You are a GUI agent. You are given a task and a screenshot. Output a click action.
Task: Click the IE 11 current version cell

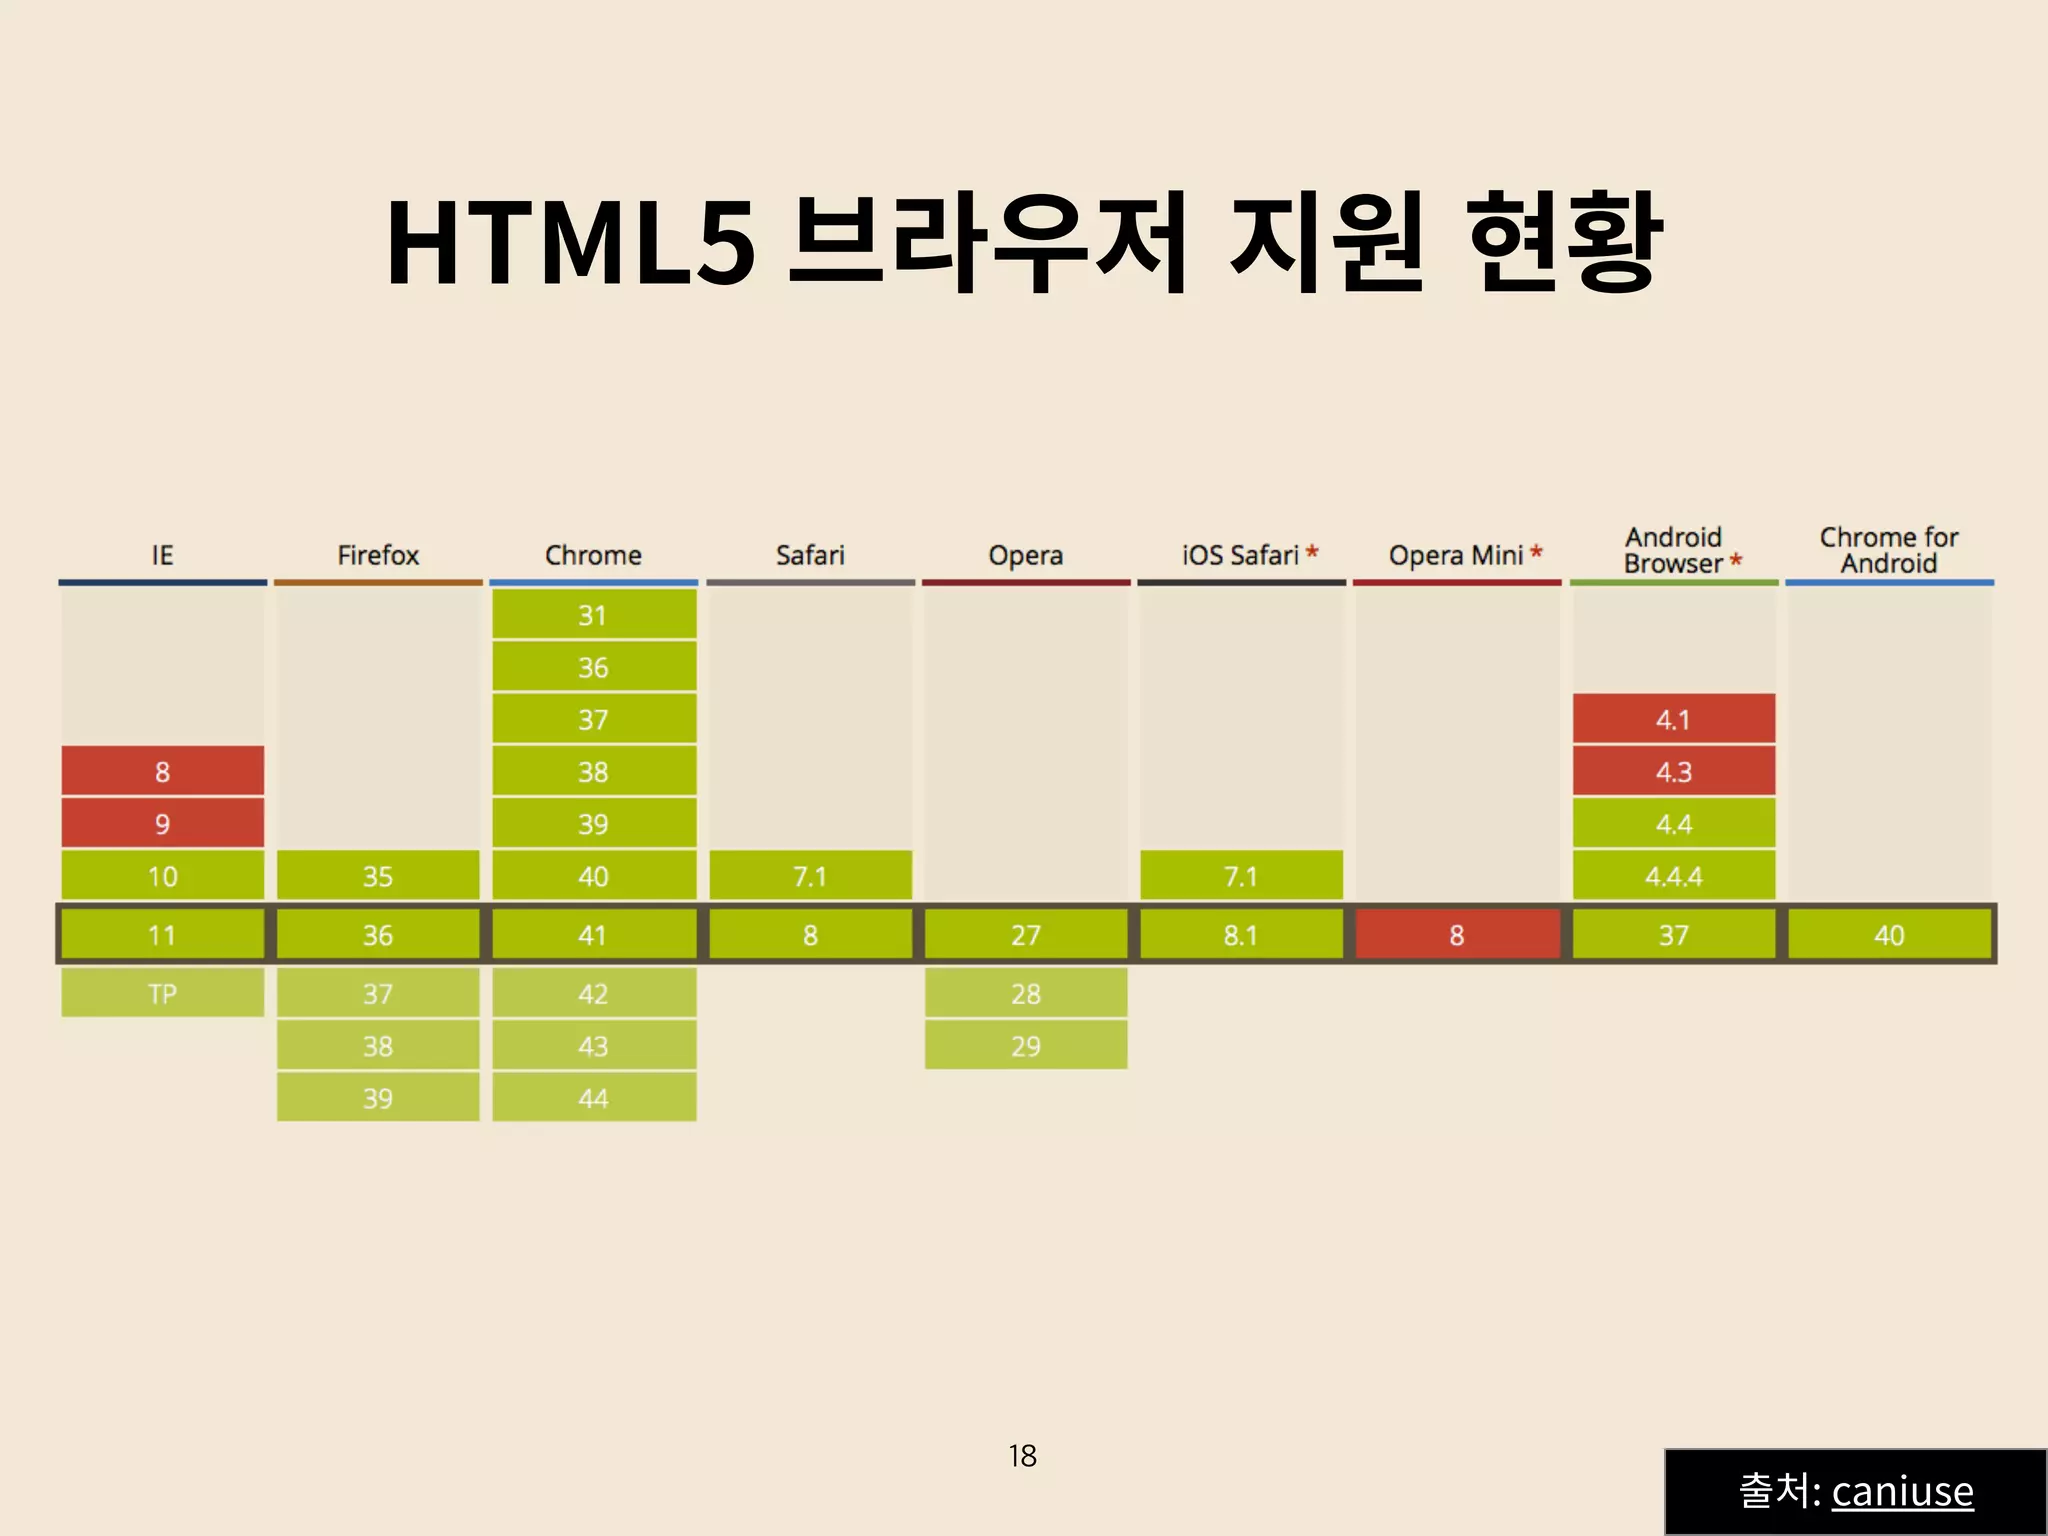(x=162, y=935)
